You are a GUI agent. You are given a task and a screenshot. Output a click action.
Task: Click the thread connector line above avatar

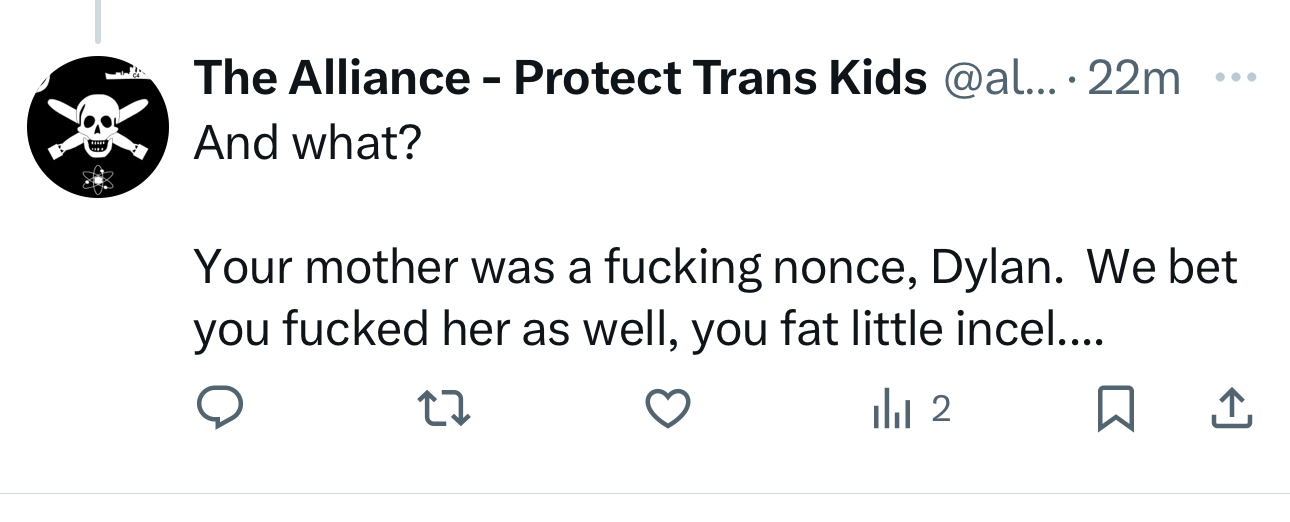tap(97, 20)
